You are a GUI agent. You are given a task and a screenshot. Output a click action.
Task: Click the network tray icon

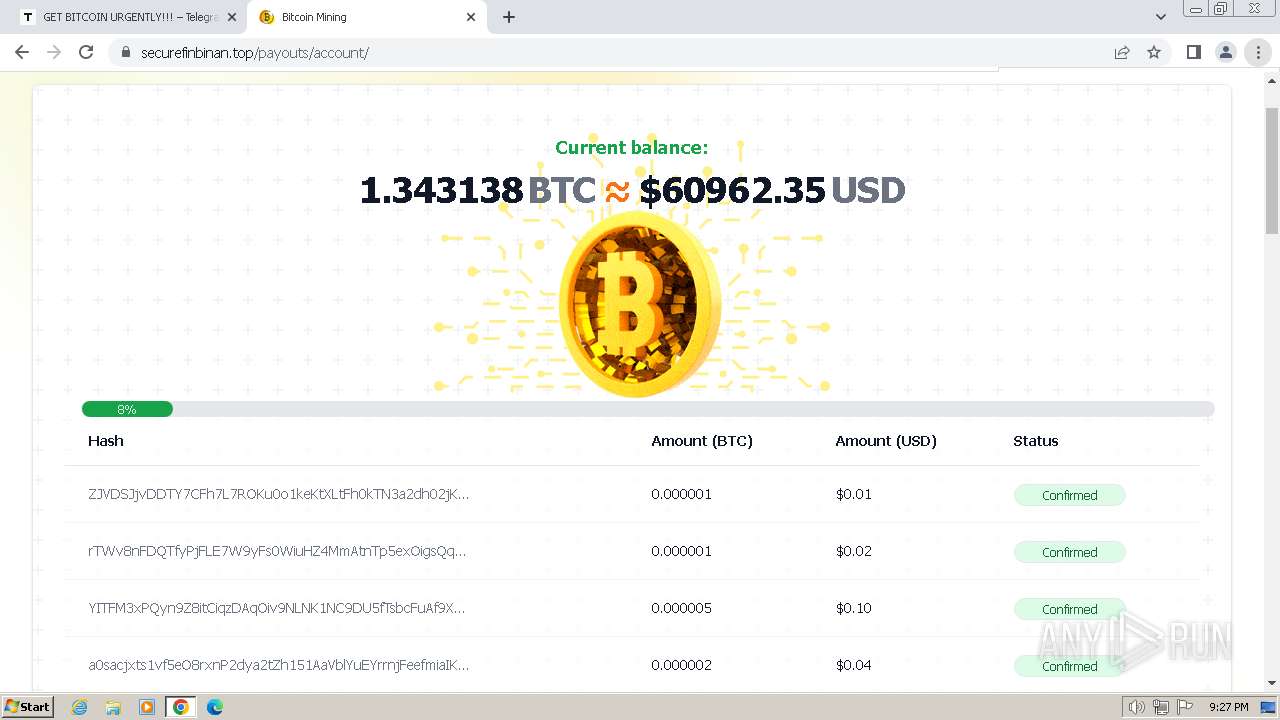pos(1161,707)
